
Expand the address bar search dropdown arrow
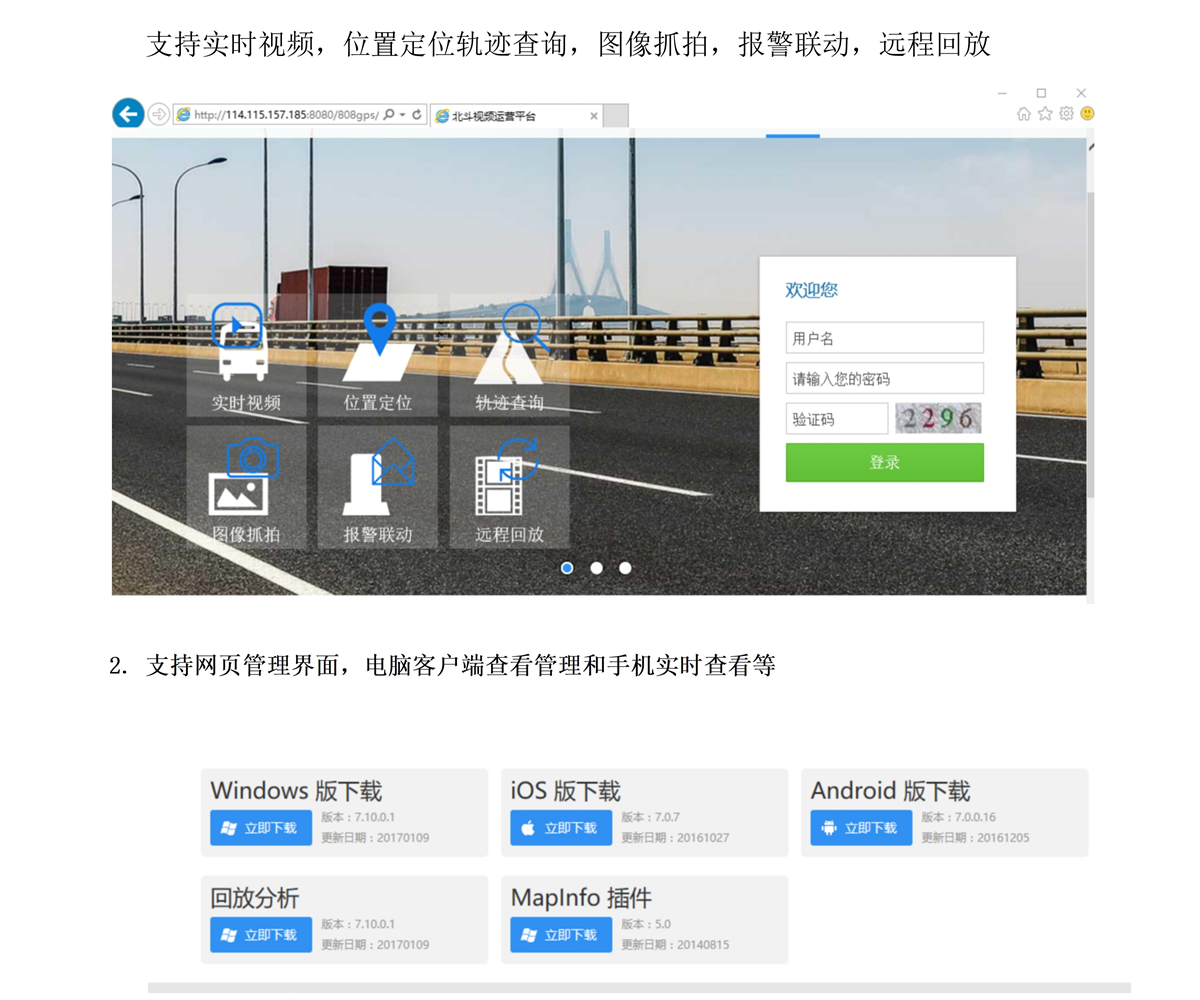tap(402, 115)
